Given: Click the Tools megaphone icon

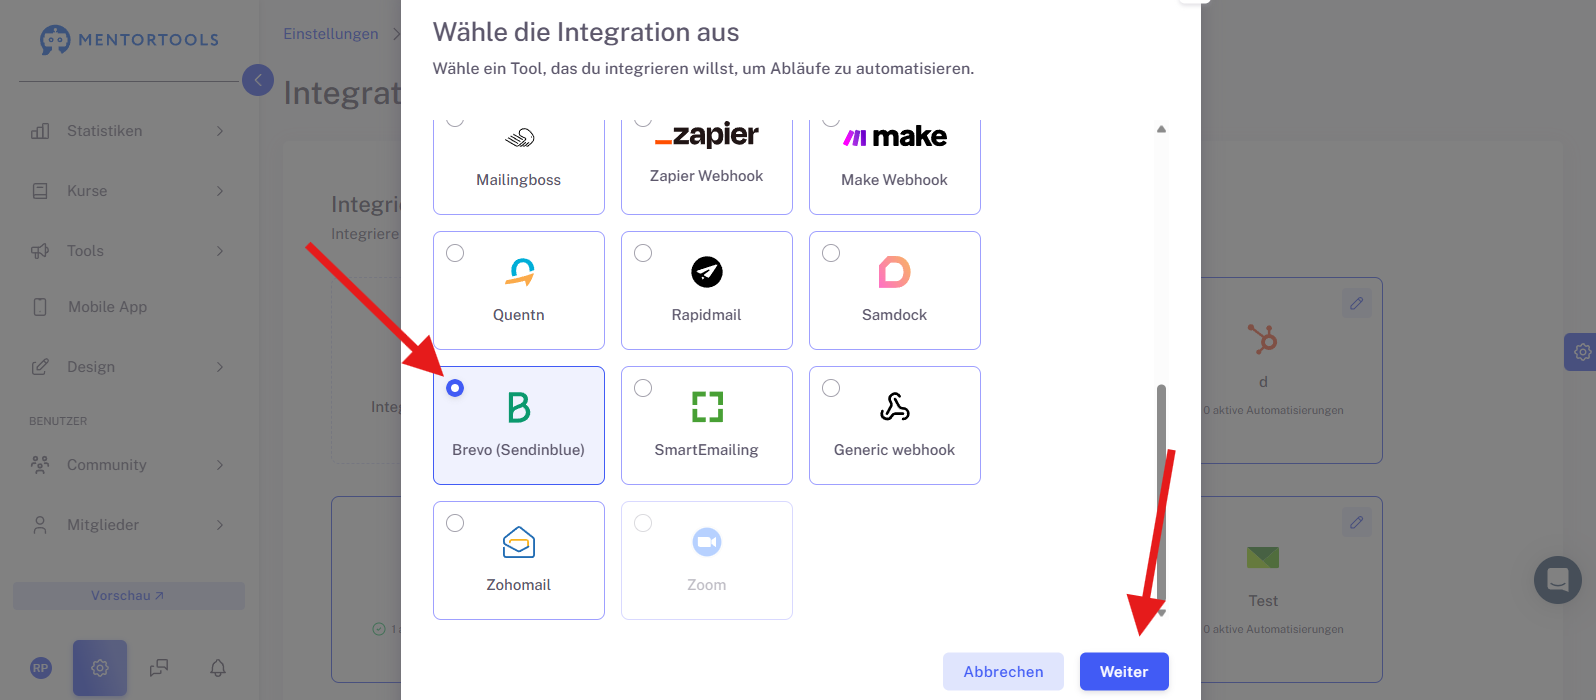Looking at the screenshot, I should tap(40, 251).
